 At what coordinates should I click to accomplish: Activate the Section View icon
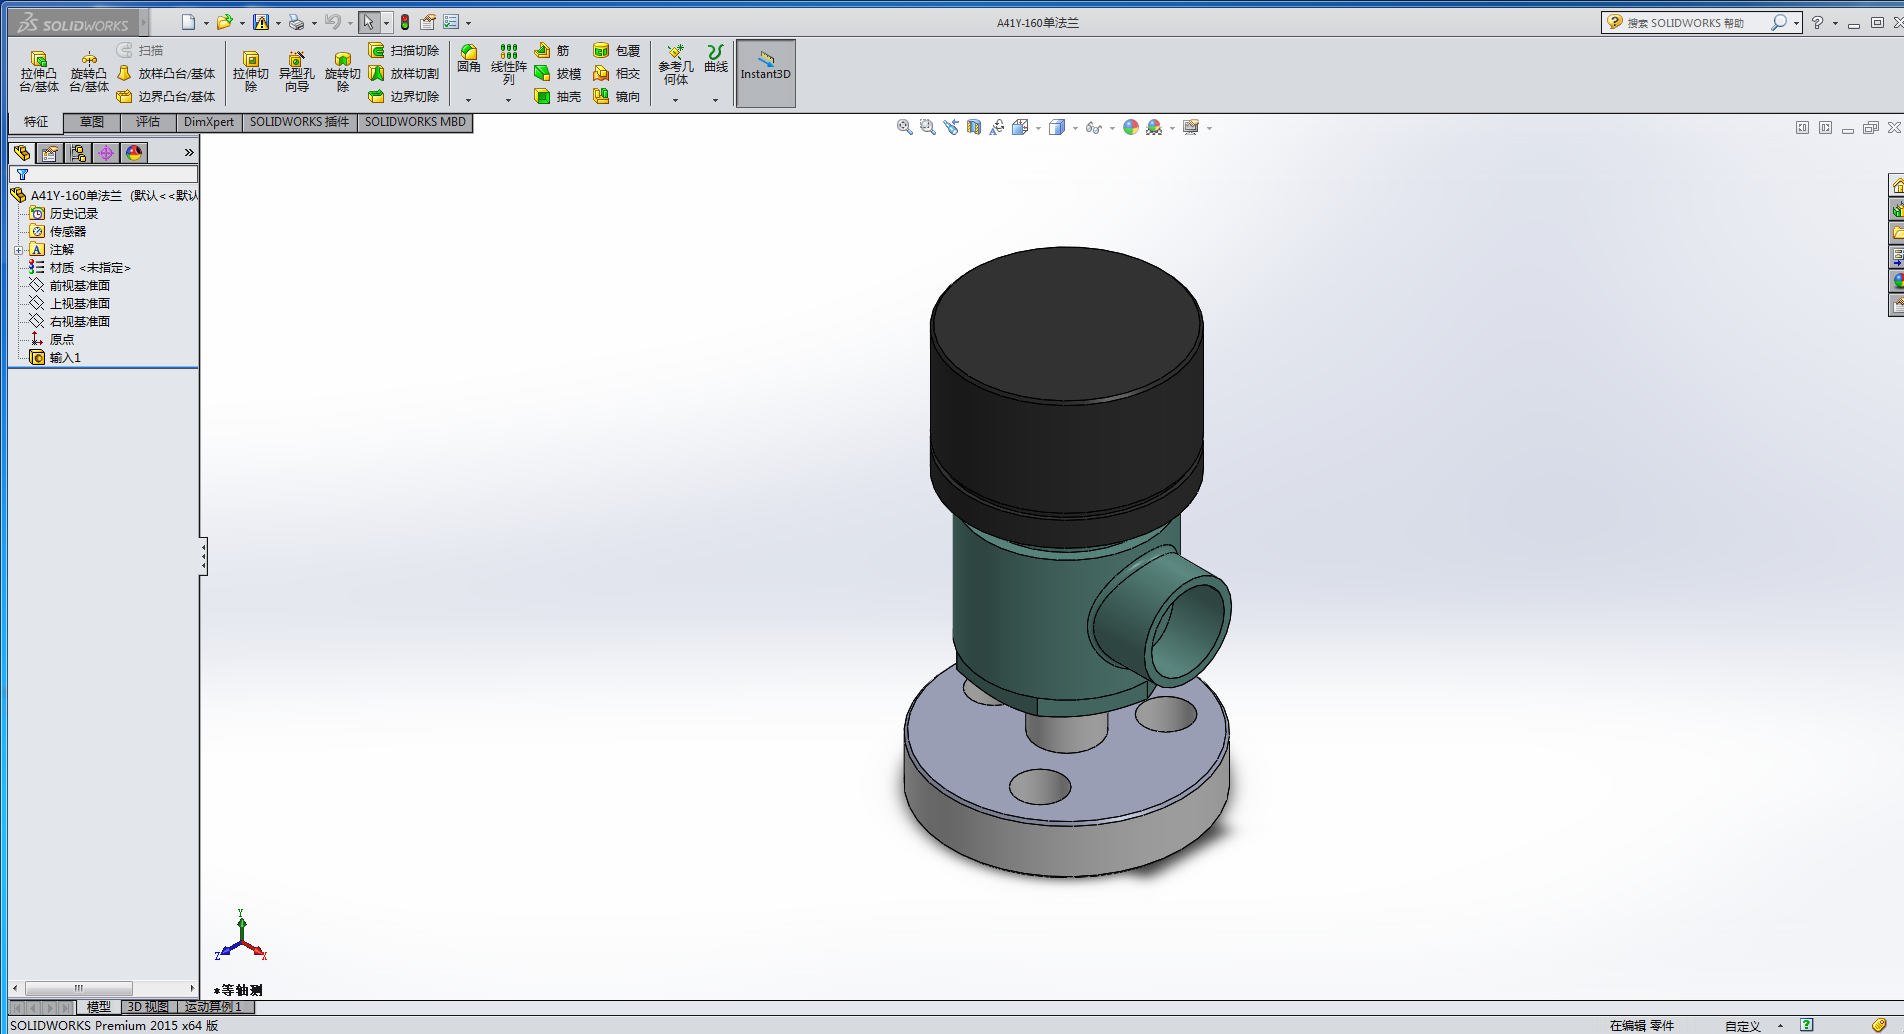[974, 128]
